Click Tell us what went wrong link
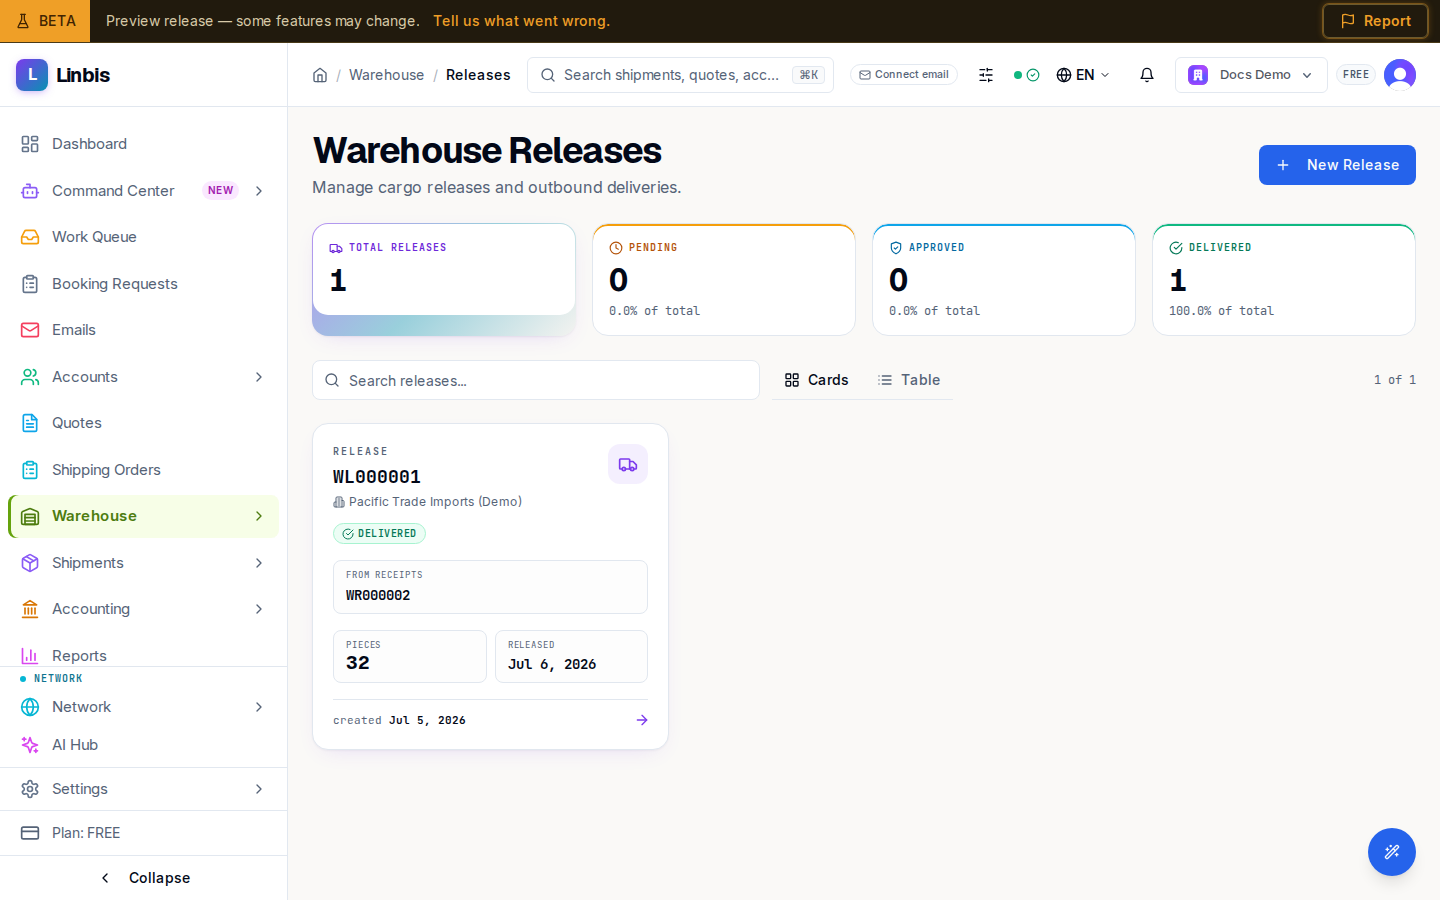The height and width of the screenshot is (900, 1440). [521, 21]
